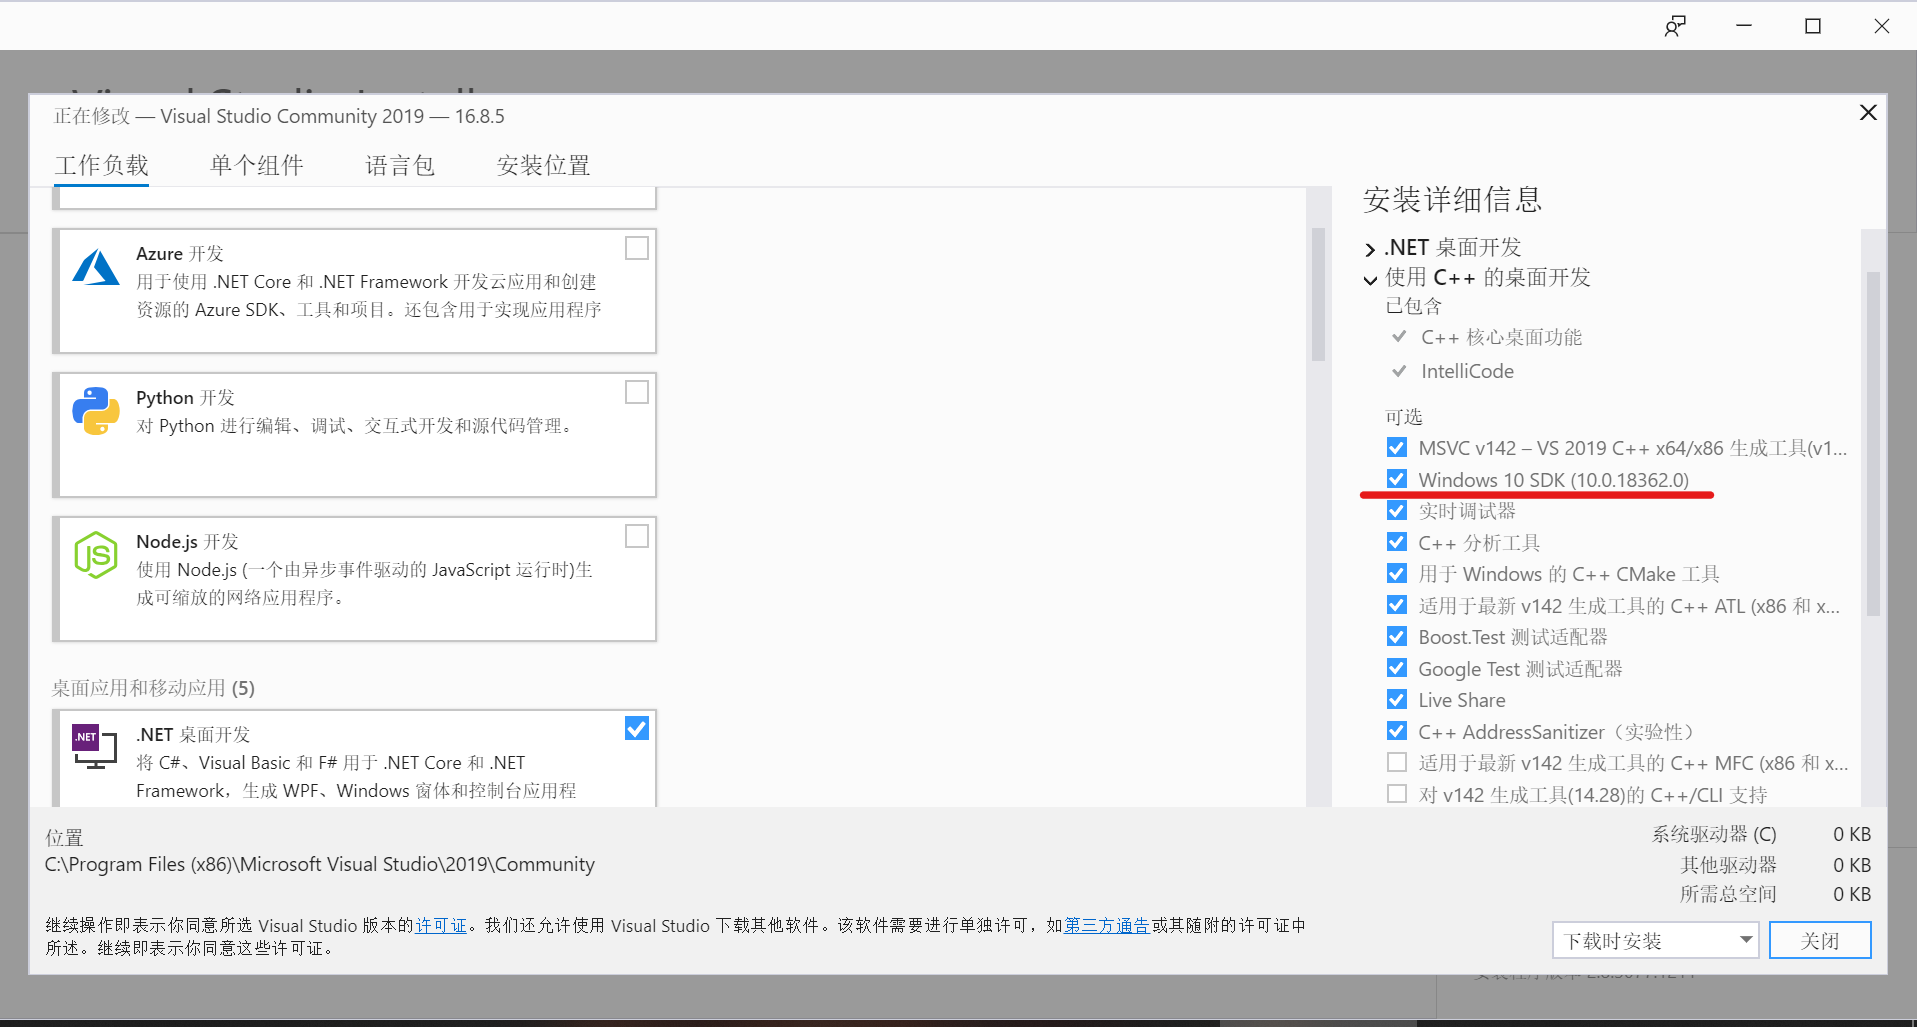Click the 可选 section label
Screen dimensions: 1917x1027
click(x=1404, y=417)
